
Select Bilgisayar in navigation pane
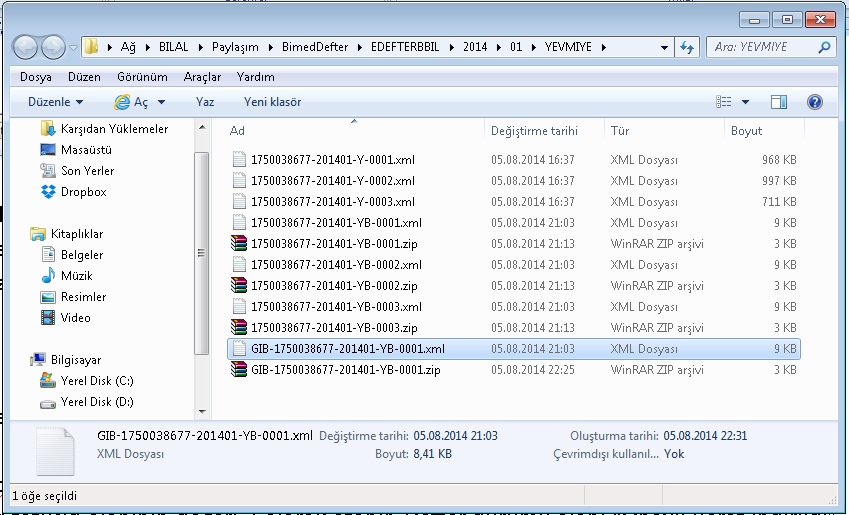pyautogui.click(x=66, y=360)
